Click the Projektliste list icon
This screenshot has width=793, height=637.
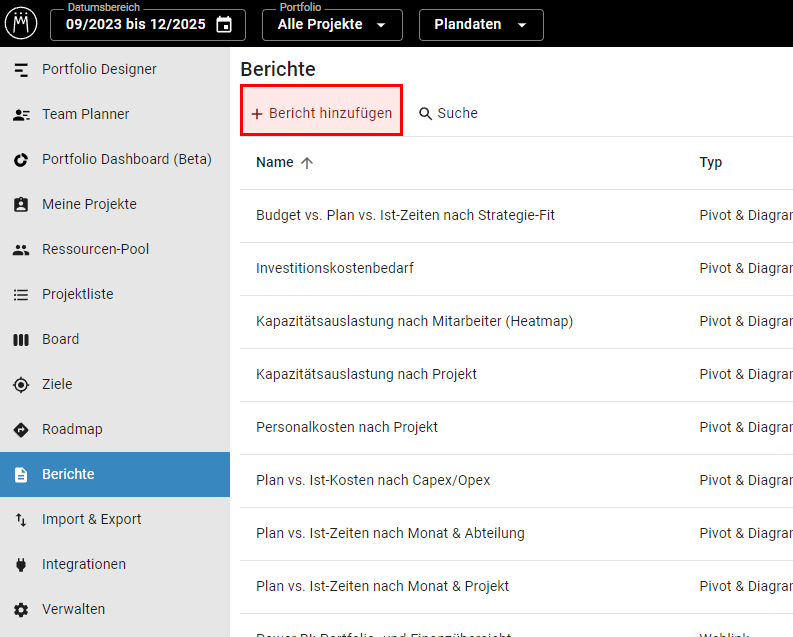pyautogui.click(x=21, y=295)
